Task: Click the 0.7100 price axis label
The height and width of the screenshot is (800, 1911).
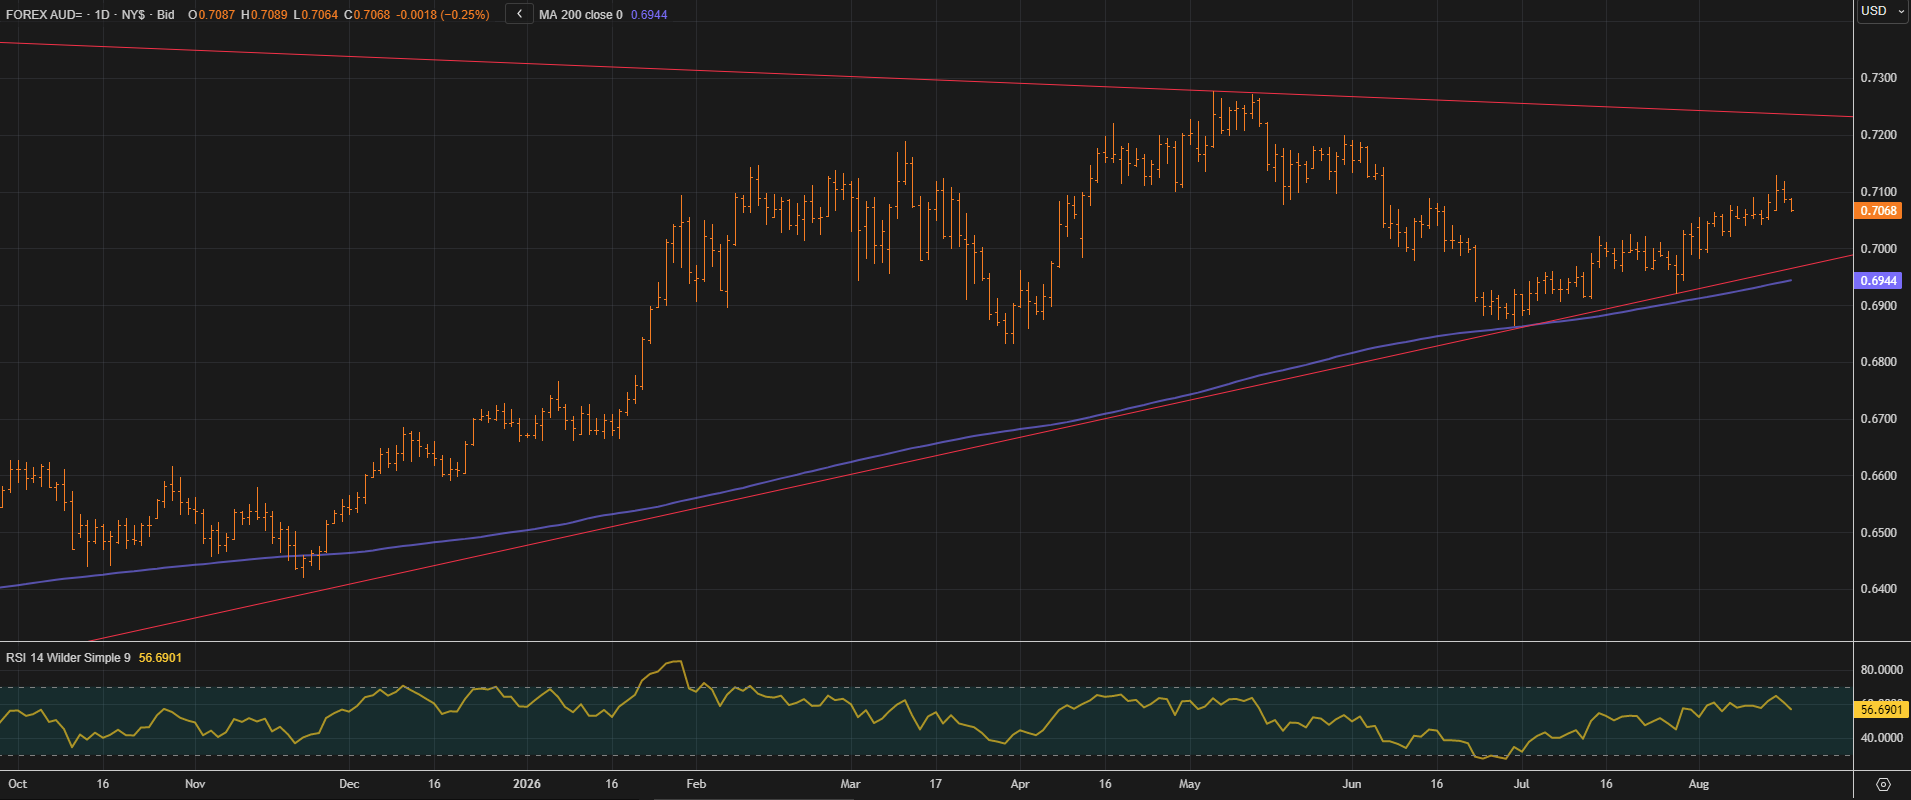Action: tap(1878, 191)
